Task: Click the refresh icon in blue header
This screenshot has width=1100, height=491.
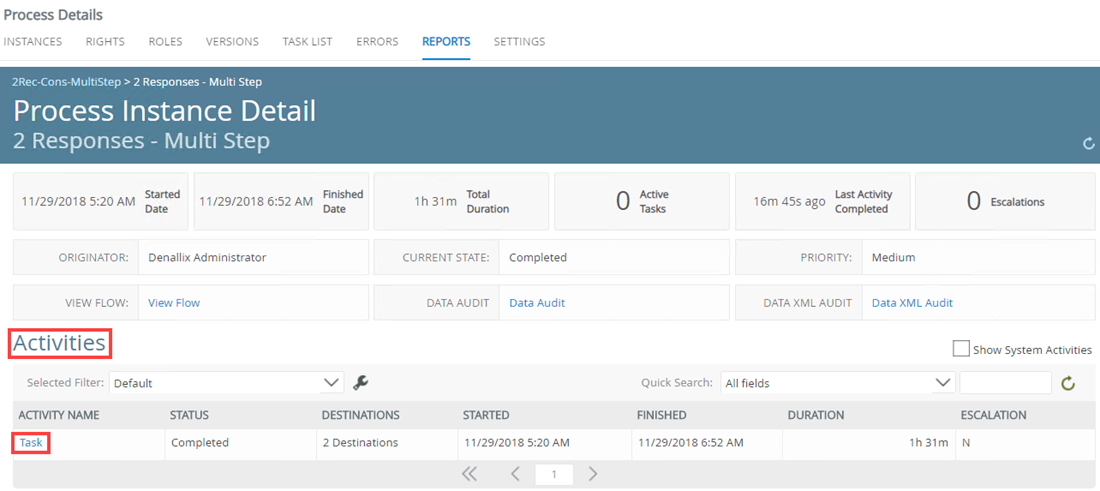Action: [1088, 144]
